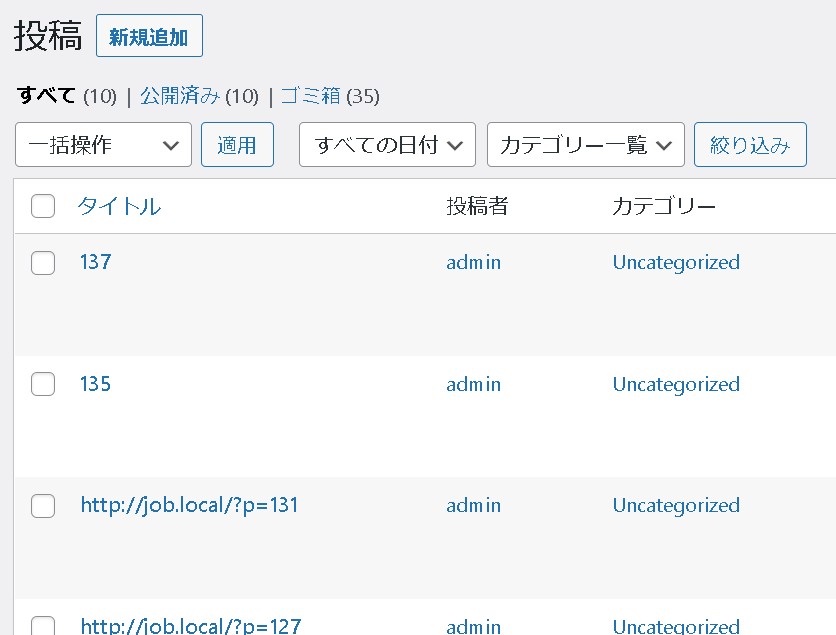Open the Uncategorized category for post 137
The width and height of the screenshot is (836, 635).
tap(676, 262)
